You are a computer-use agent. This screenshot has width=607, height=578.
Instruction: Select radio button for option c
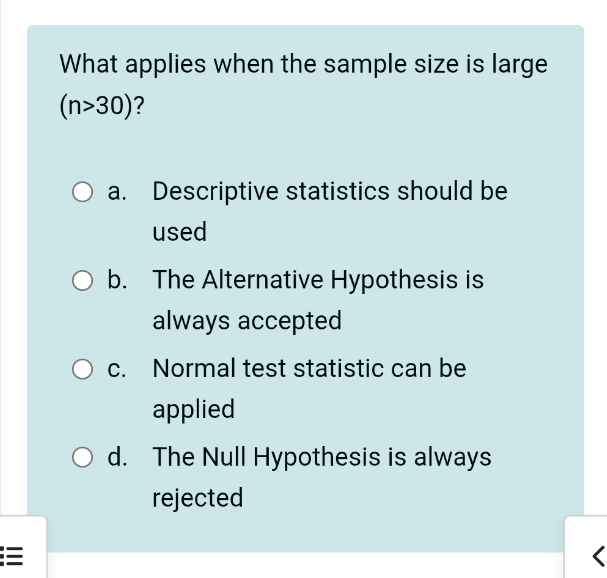(82, 369)
